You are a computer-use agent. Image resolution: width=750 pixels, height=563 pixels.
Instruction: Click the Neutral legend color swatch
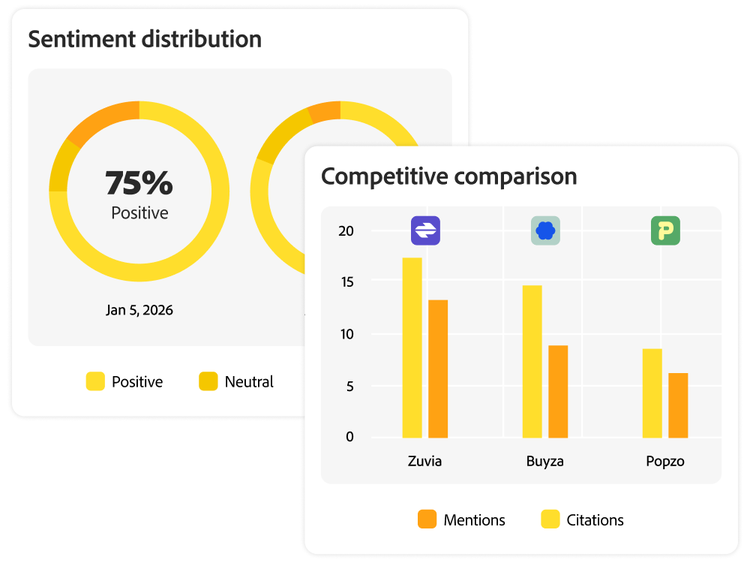tap(208, 381)
